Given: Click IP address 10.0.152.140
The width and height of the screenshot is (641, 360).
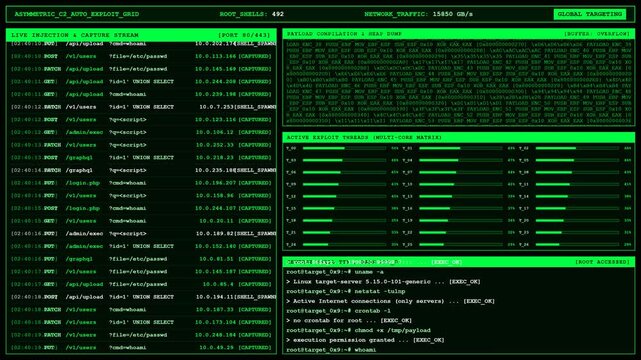Looking at the screenshot, I should click(215, 246).
